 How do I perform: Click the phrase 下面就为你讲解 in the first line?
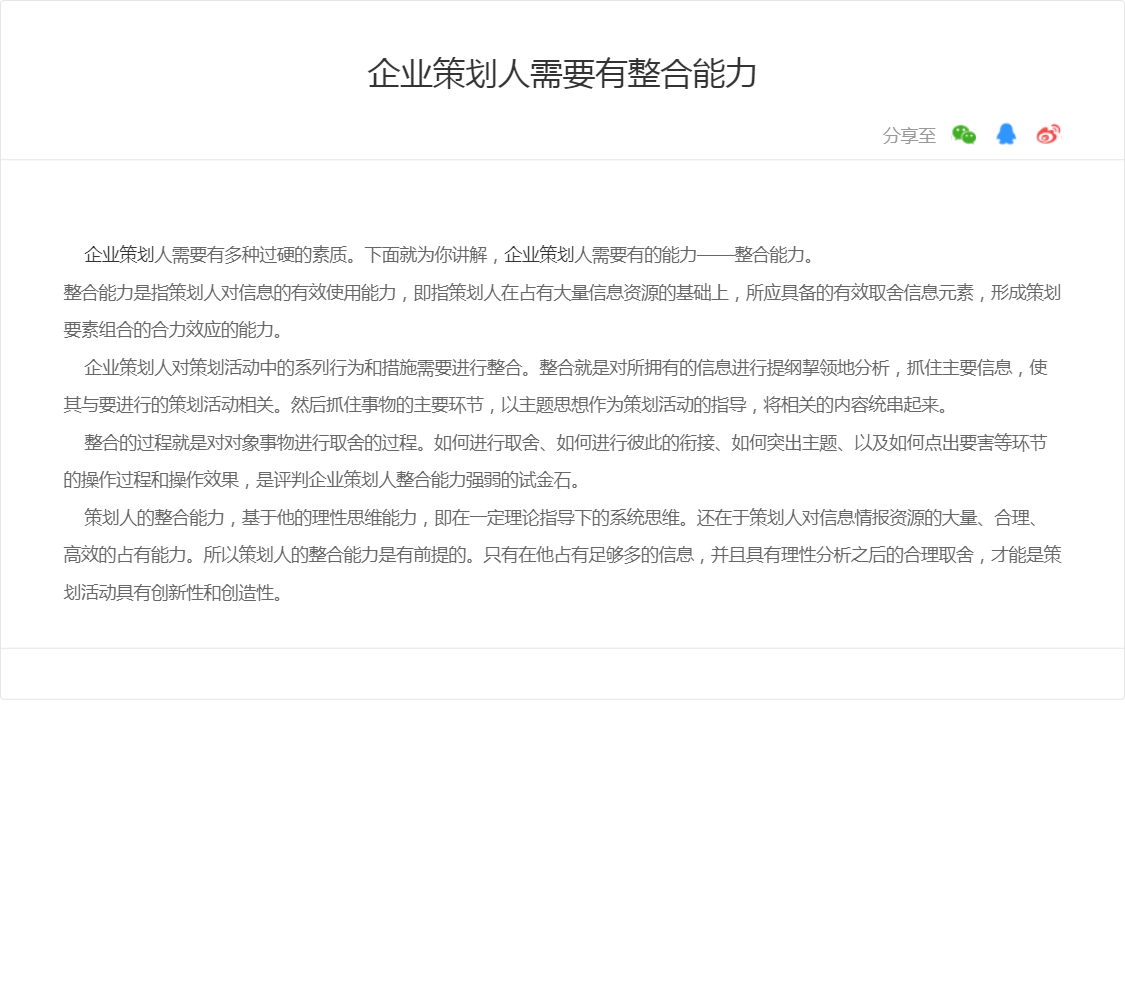[x=425, y=255]
